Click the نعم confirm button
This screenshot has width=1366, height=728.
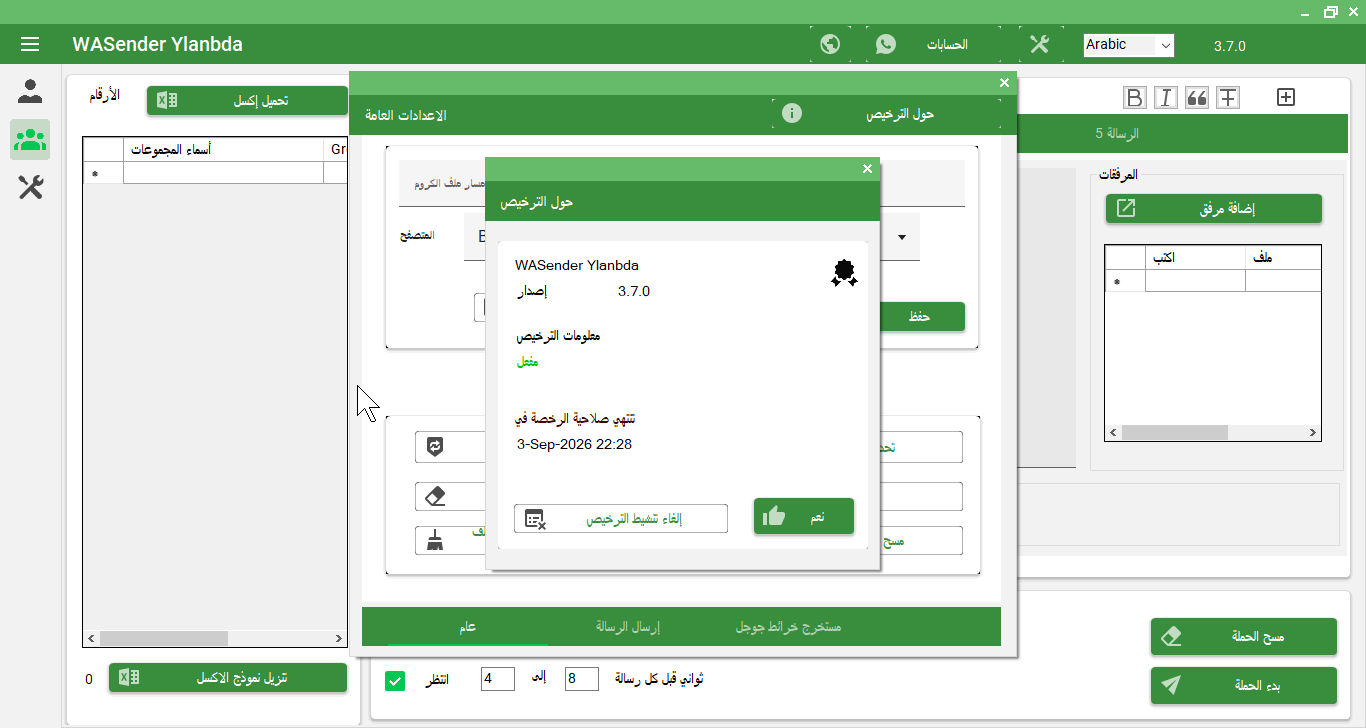[803, 516]
